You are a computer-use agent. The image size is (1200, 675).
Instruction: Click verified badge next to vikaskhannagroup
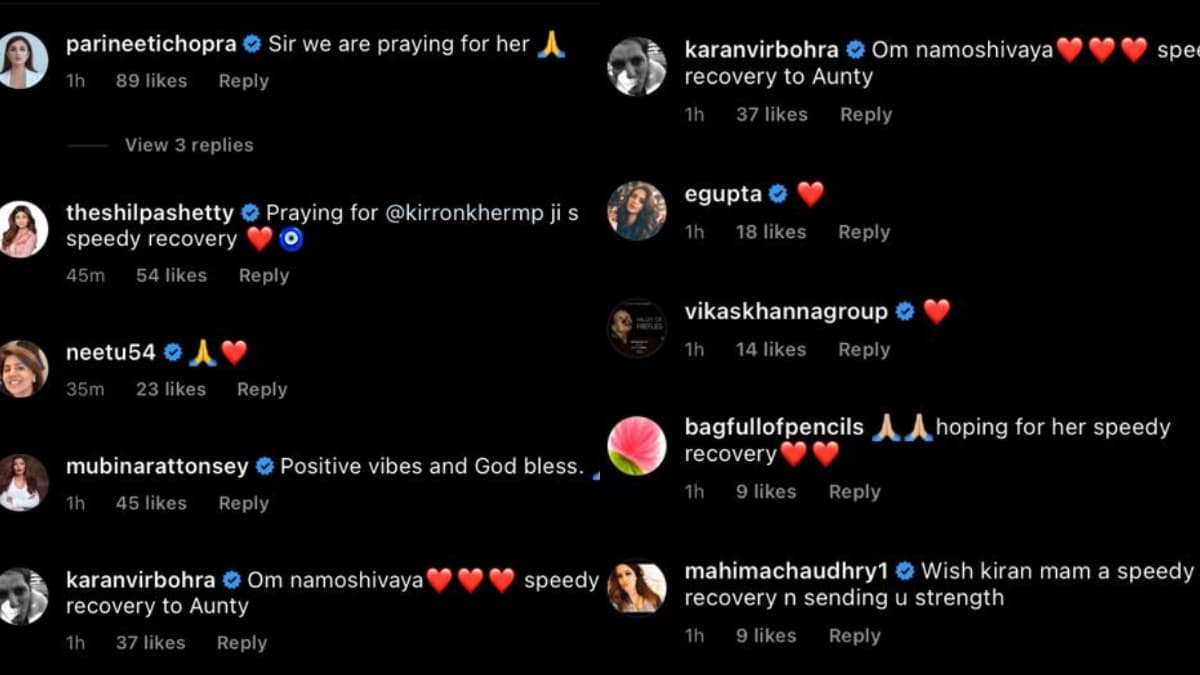coord(905,312)
